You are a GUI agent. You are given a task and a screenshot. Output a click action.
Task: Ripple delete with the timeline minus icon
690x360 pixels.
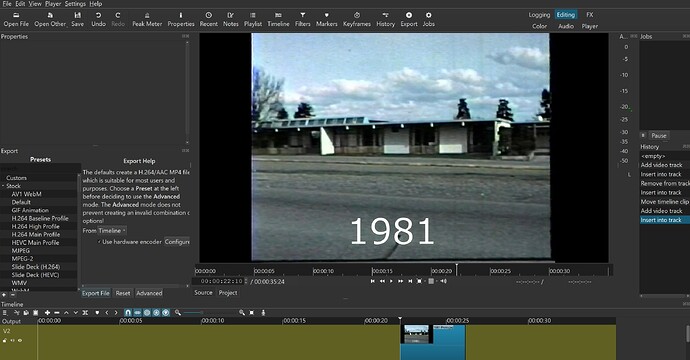pyautogui.click(x=57, y=313)
